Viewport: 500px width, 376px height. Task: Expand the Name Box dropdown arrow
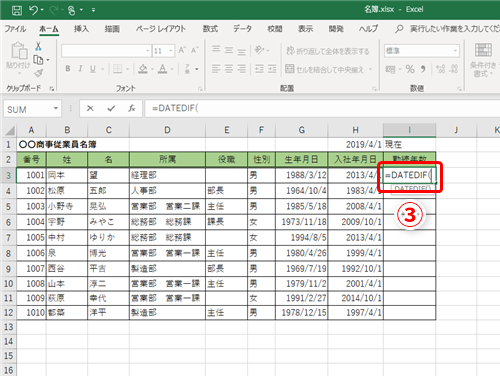[56, 109]
